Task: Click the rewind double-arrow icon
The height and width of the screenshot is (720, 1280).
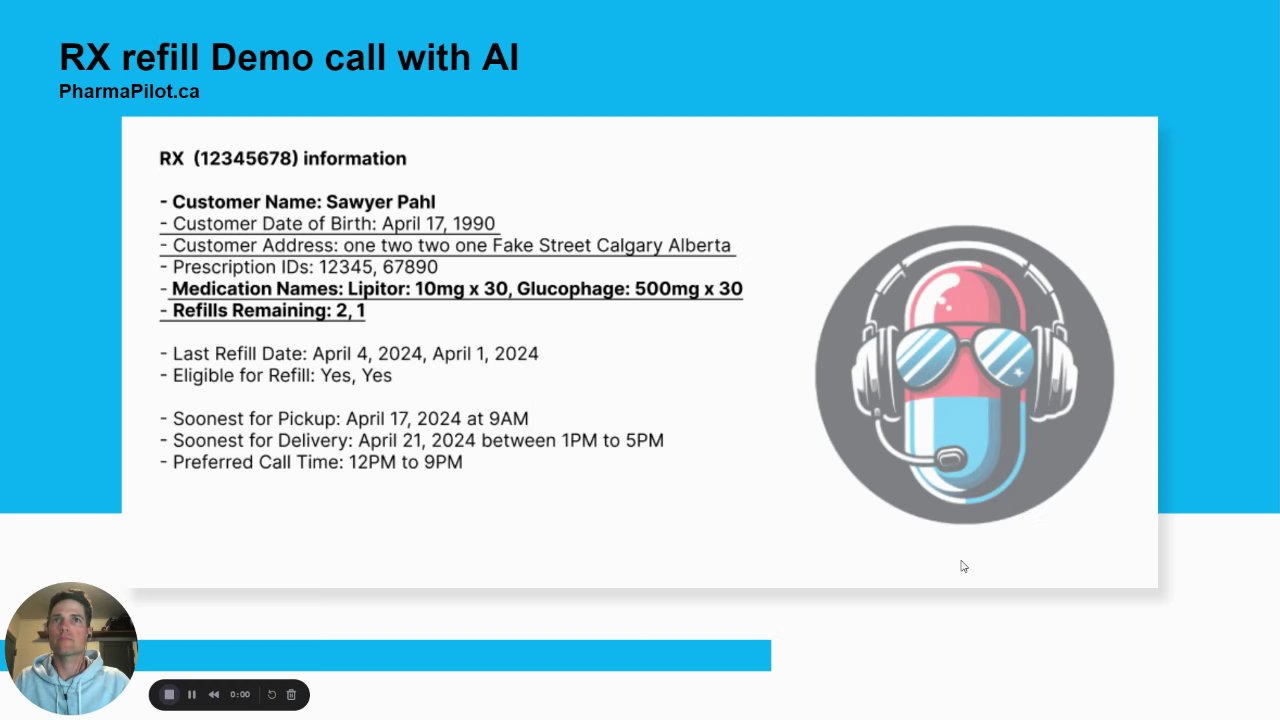Action: click(214, 694)
